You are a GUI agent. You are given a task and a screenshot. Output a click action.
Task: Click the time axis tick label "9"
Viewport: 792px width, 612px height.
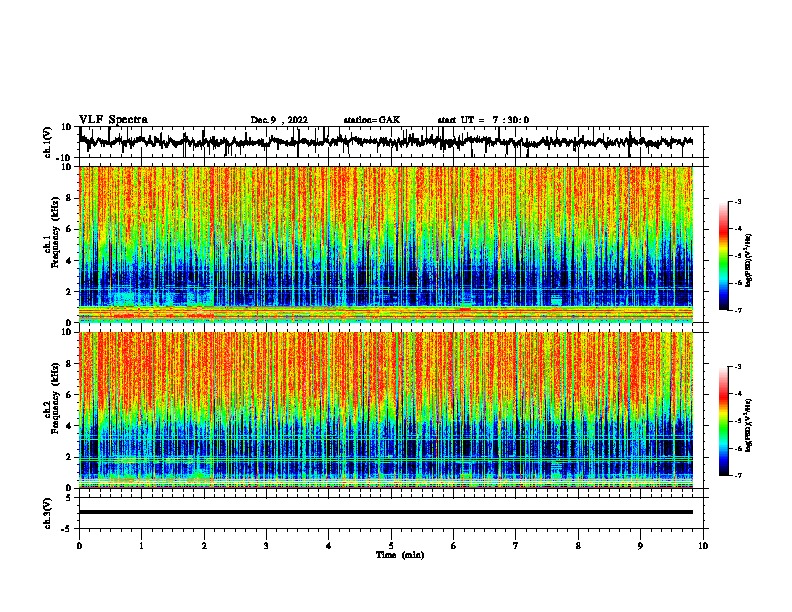640,546
